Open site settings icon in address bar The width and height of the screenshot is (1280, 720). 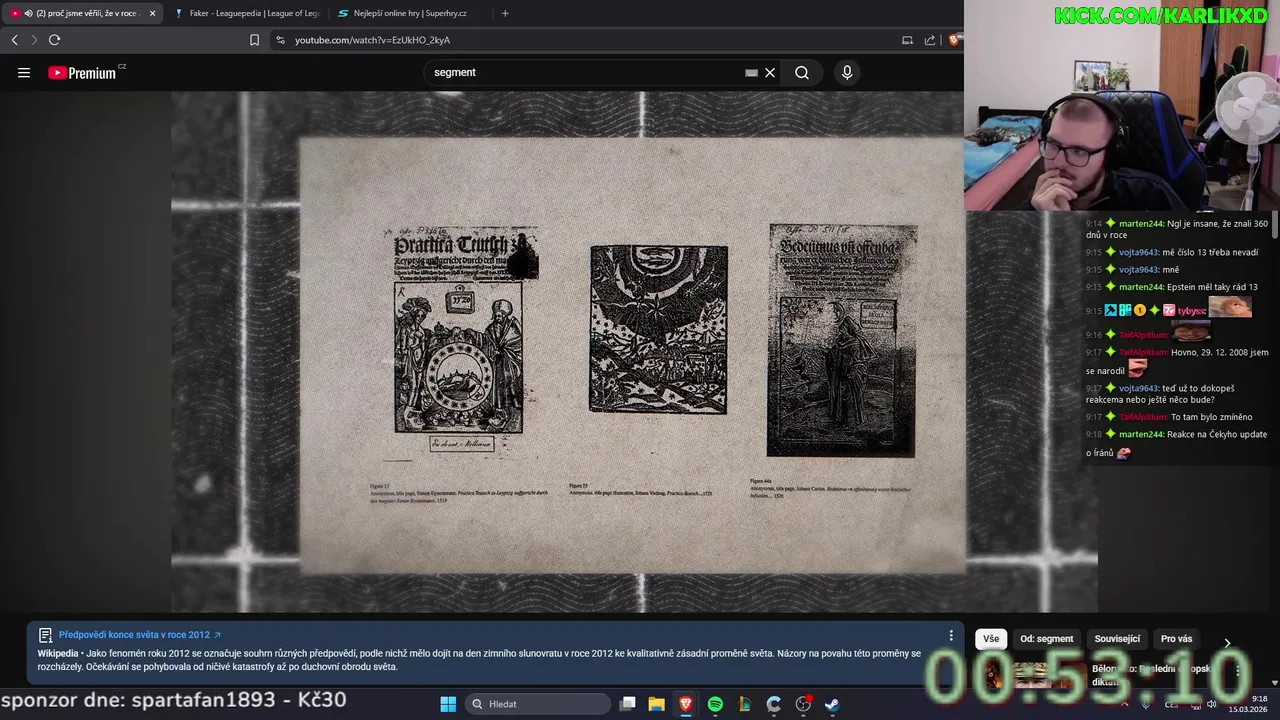point(280,40)
